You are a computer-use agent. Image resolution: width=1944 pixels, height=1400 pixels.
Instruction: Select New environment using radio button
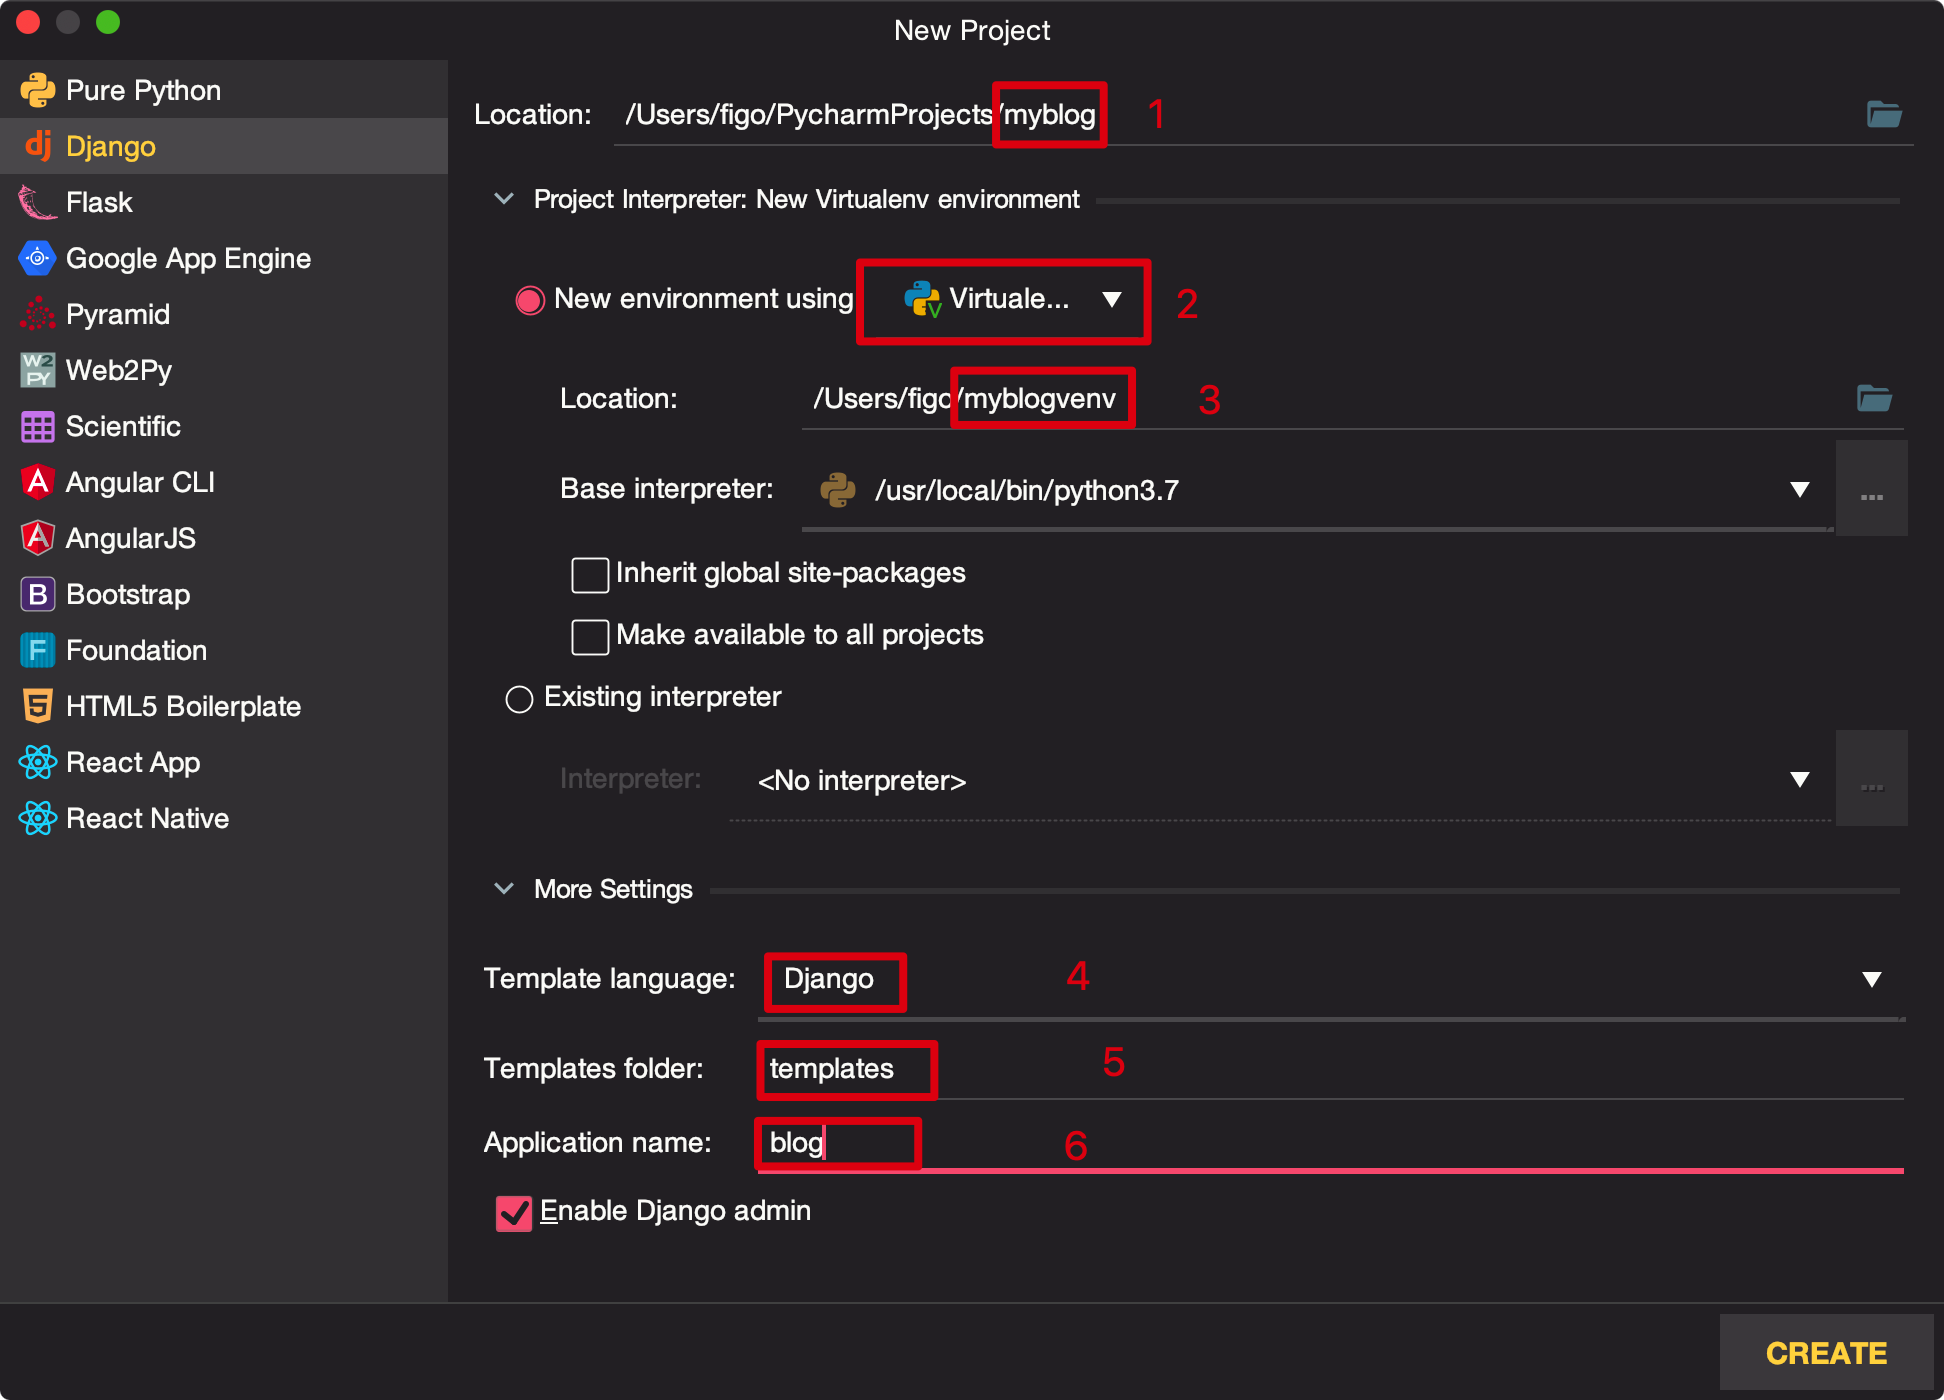tap(529, 299)
